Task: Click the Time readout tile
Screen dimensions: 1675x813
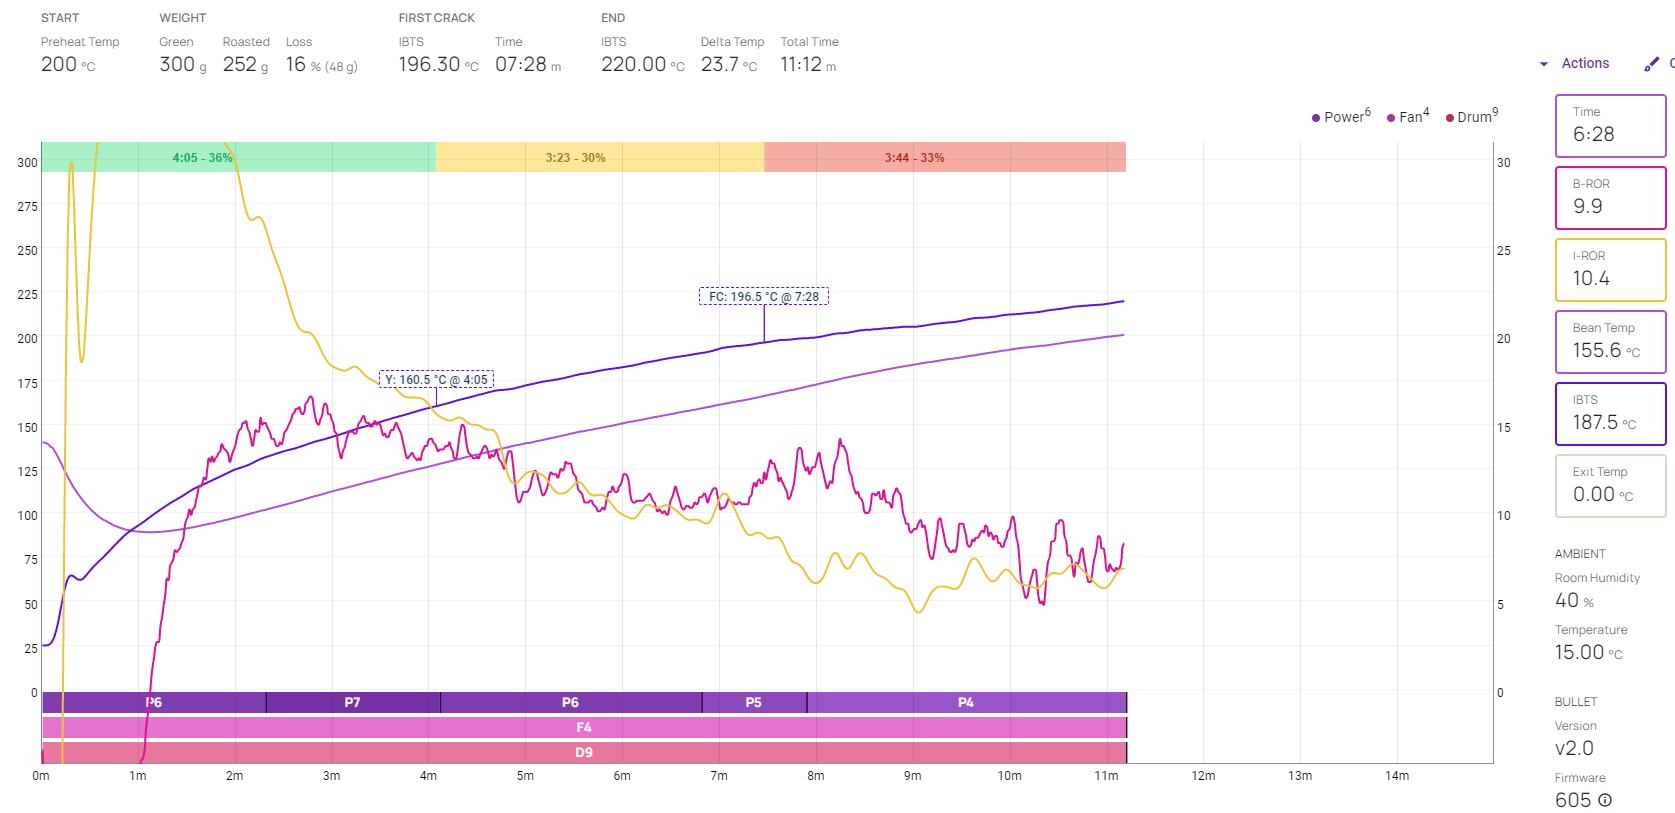Action: click(x=1610, y=126)
